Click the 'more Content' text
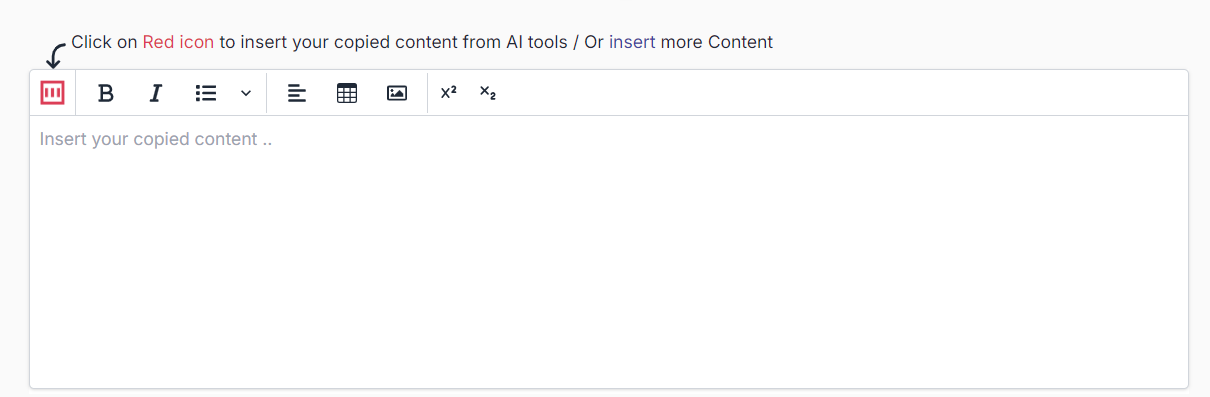Image resolution: width=1210 pixels, height=397 pixels. [x=717, y=42]
